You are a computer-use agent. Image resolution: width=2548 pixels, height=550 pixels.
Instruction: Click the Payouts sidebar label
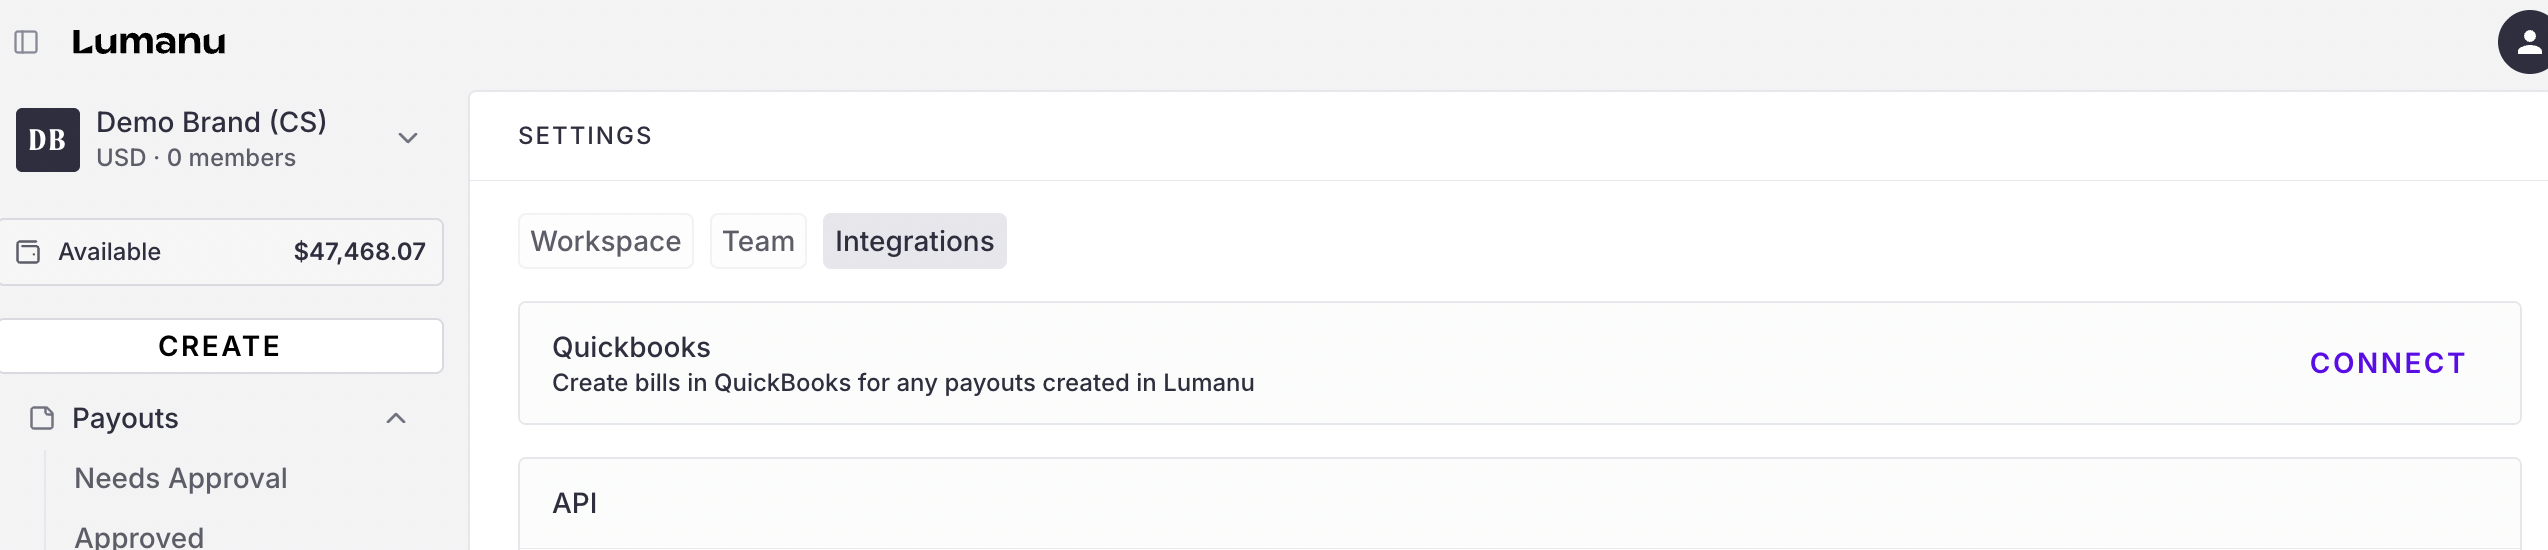pos(125,418)
